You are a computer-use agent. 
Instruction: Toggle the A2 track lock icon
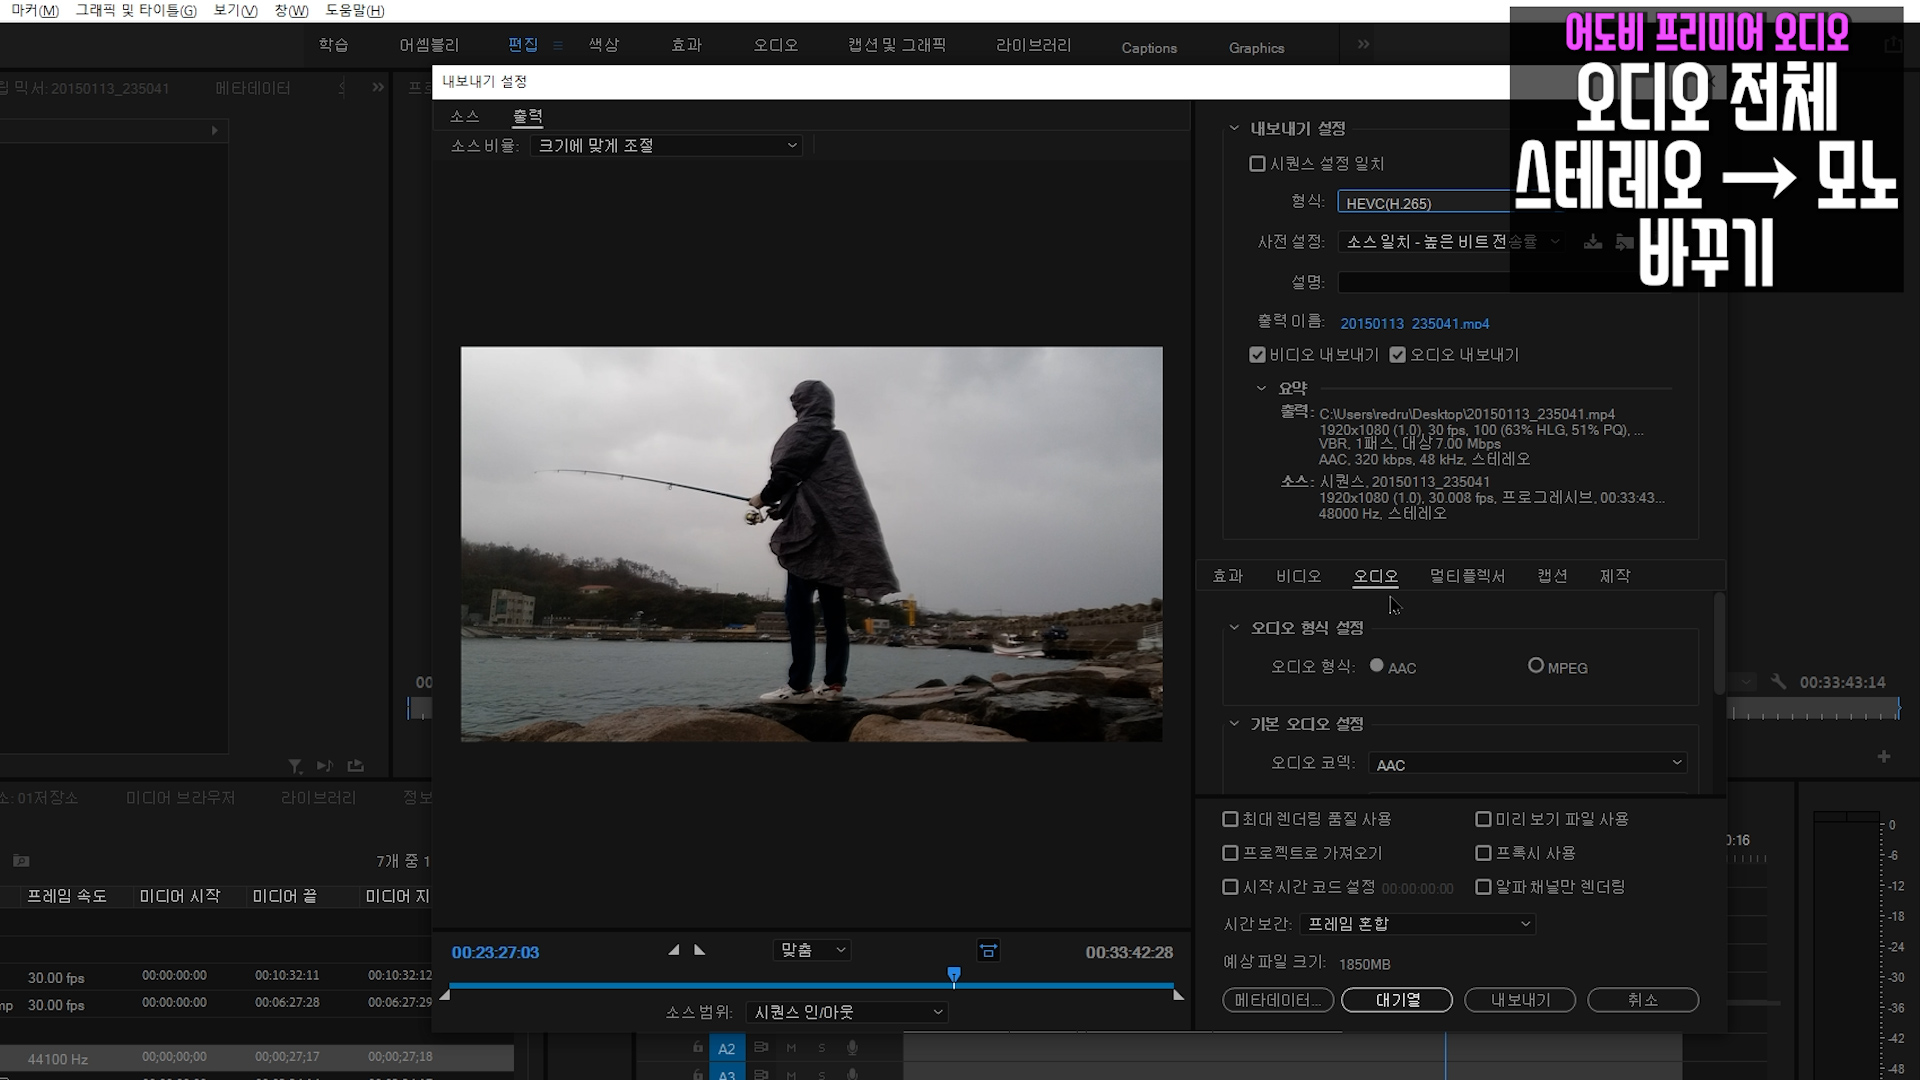click(x=698, y=1048)
